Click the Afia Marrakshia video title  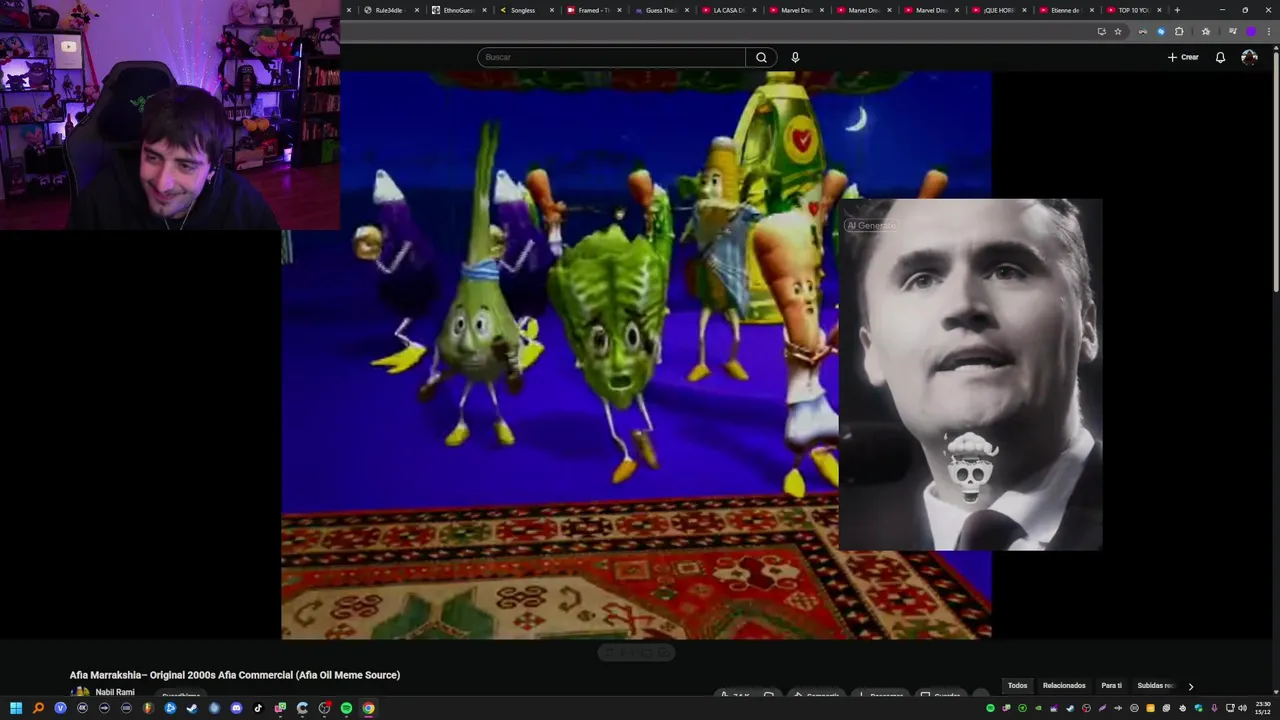[235, 675]
